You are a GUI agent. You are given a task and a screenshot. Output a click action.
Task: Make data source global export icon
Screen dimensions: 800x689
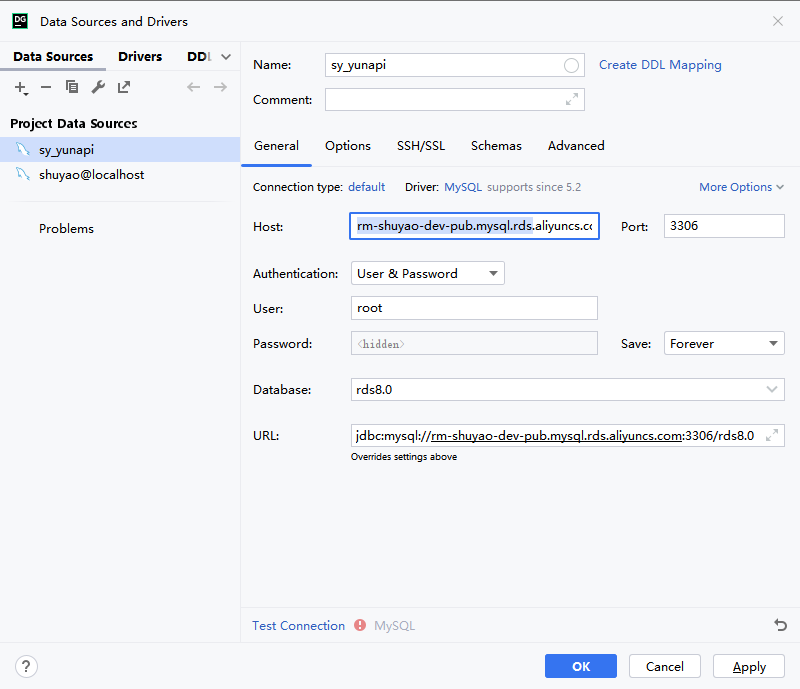(124, 87)
